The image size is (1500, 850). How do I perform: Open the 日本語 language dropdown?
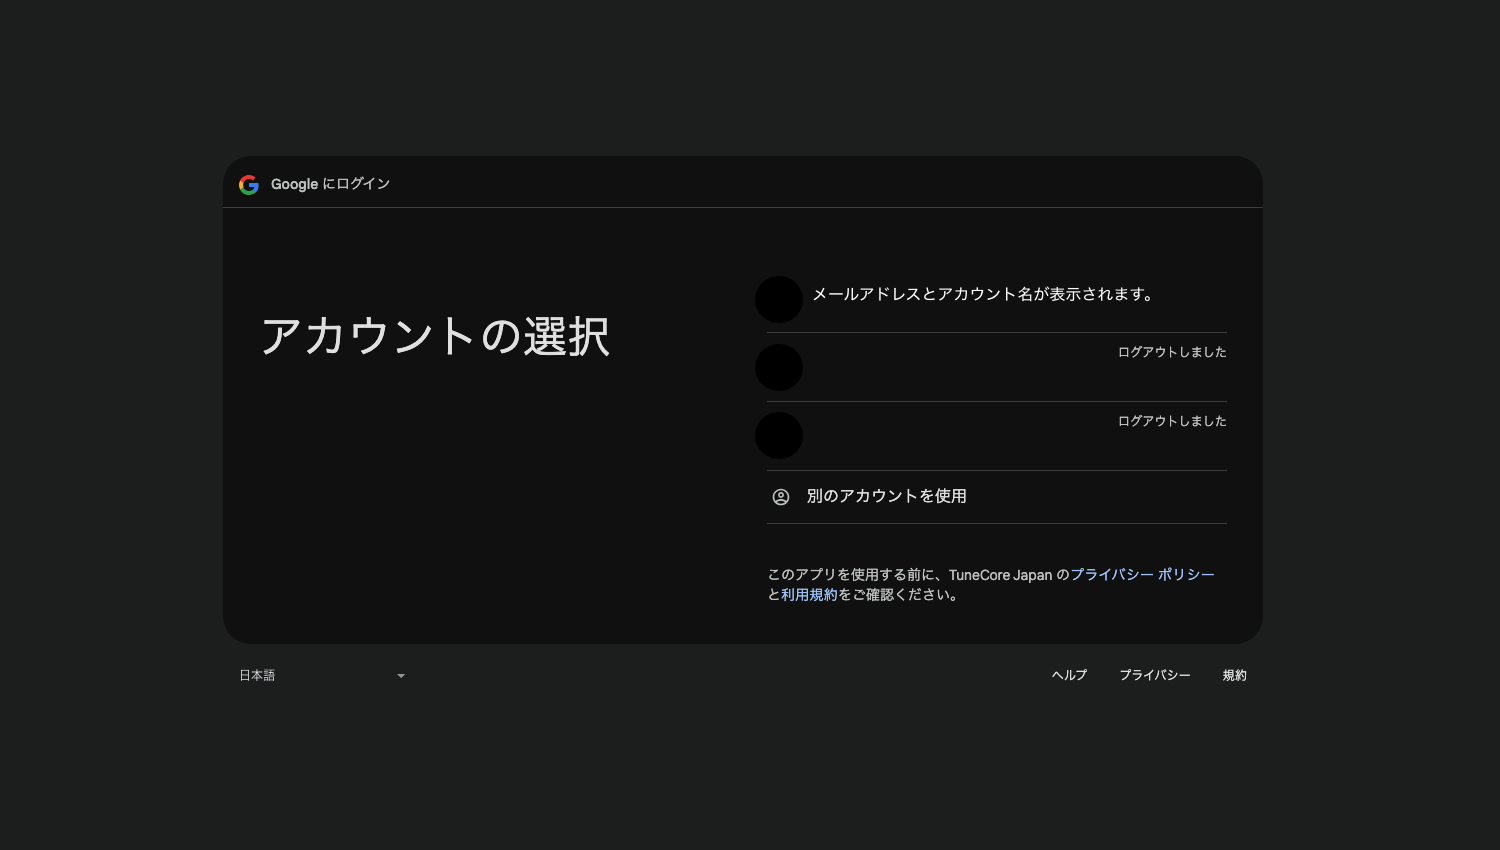323,676
